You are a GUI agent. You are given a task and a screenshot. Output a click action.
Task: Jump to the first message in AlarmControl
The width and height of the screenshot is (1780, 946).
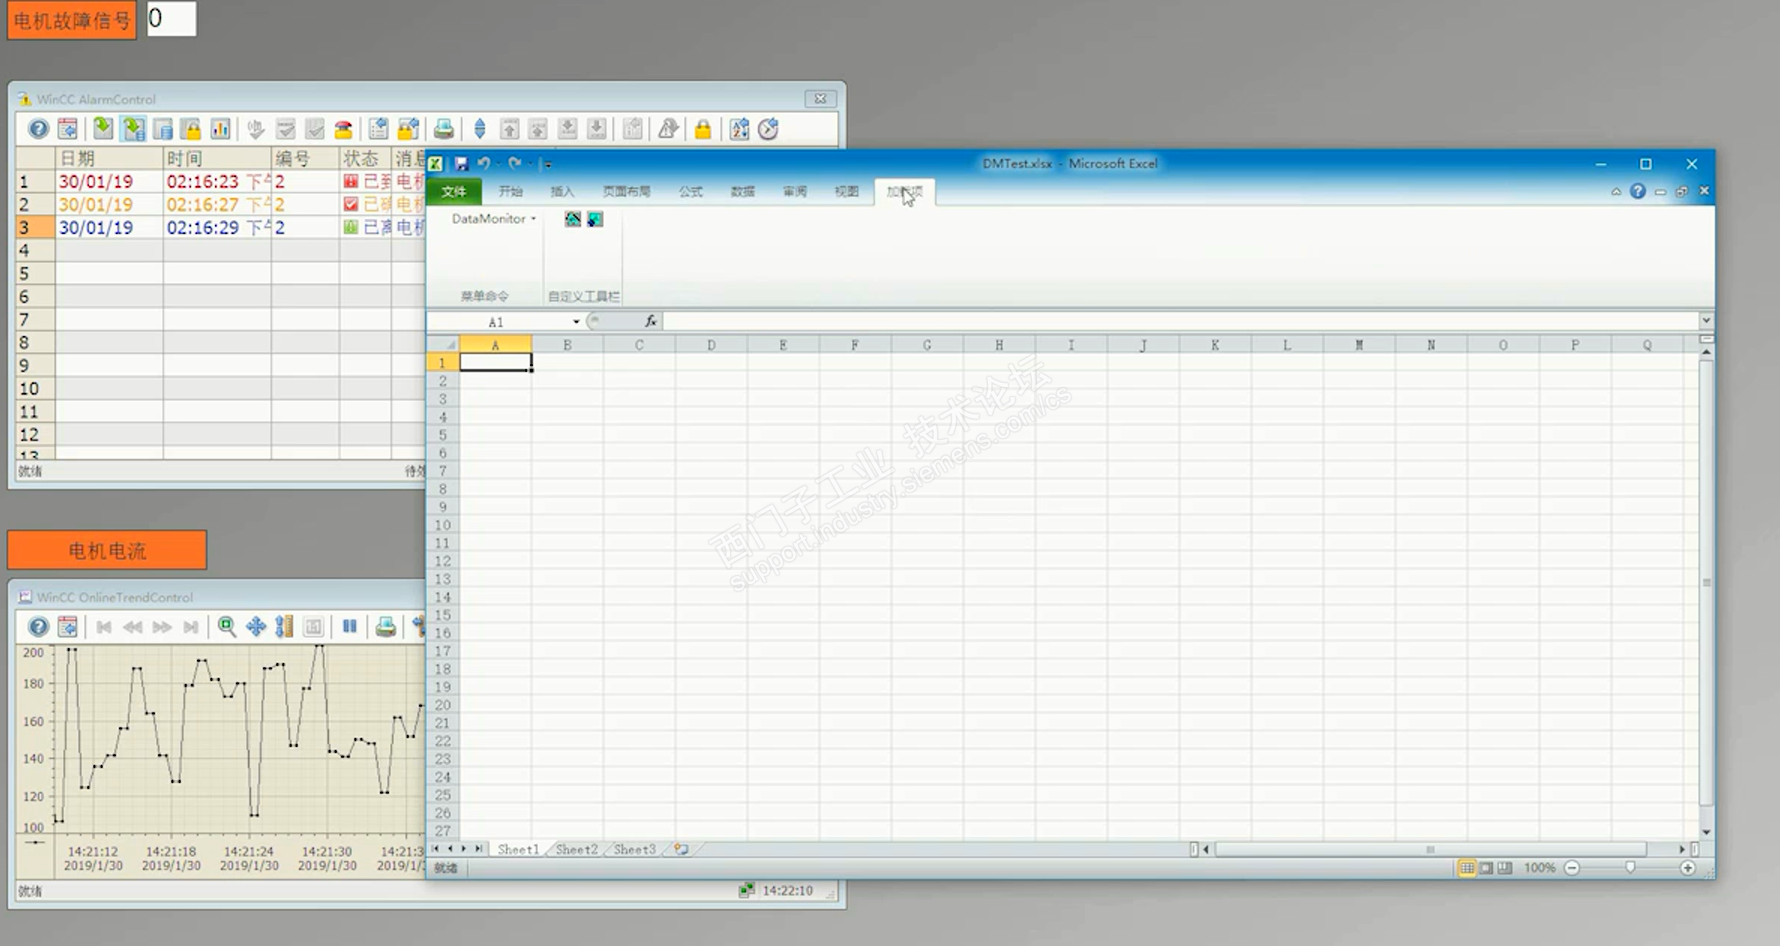click(x=509, y=129)
